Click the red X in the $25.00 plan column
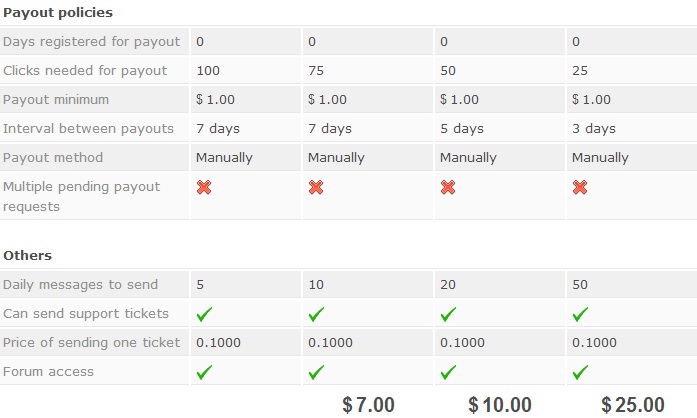 580,187
